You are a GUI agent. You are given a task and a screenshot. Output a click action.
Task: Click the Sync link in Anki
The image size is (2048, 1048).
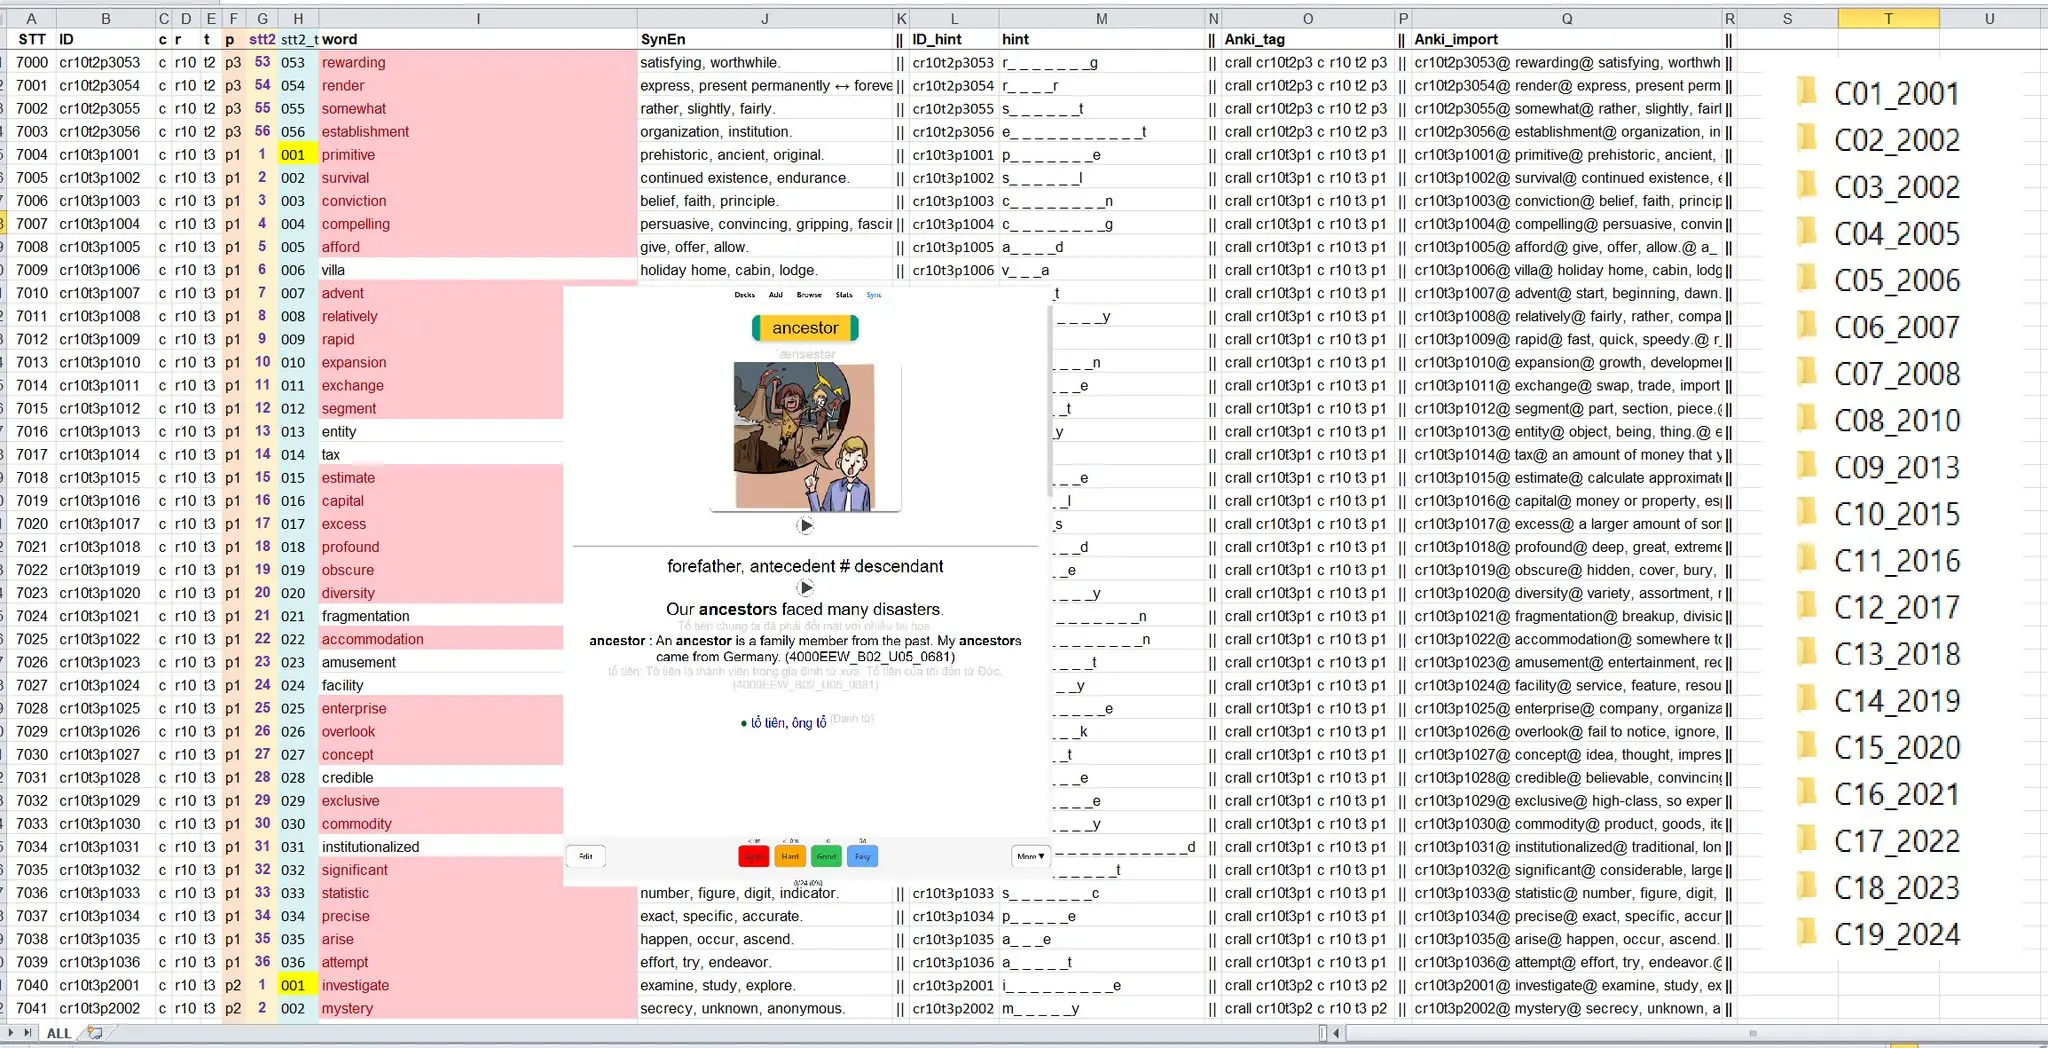874,295
